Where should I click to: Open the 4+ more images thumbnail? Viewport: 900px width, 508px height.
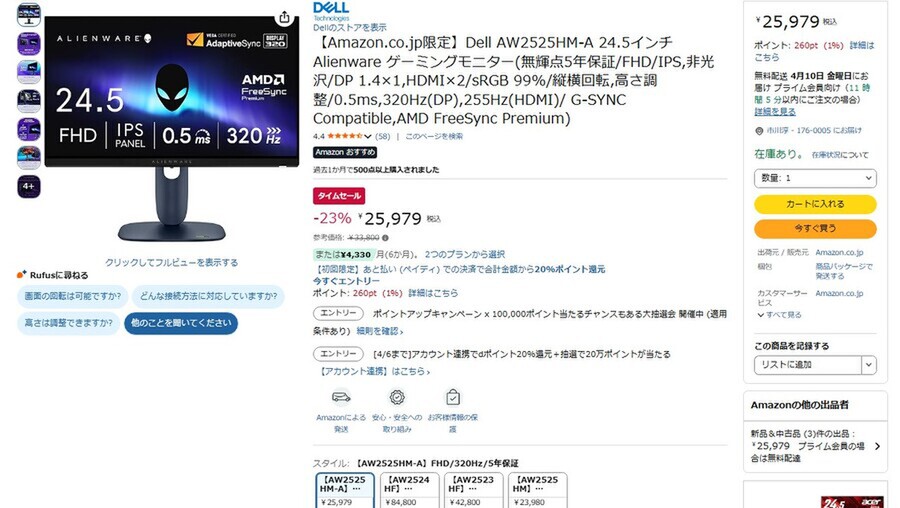(x=29, y=187)
